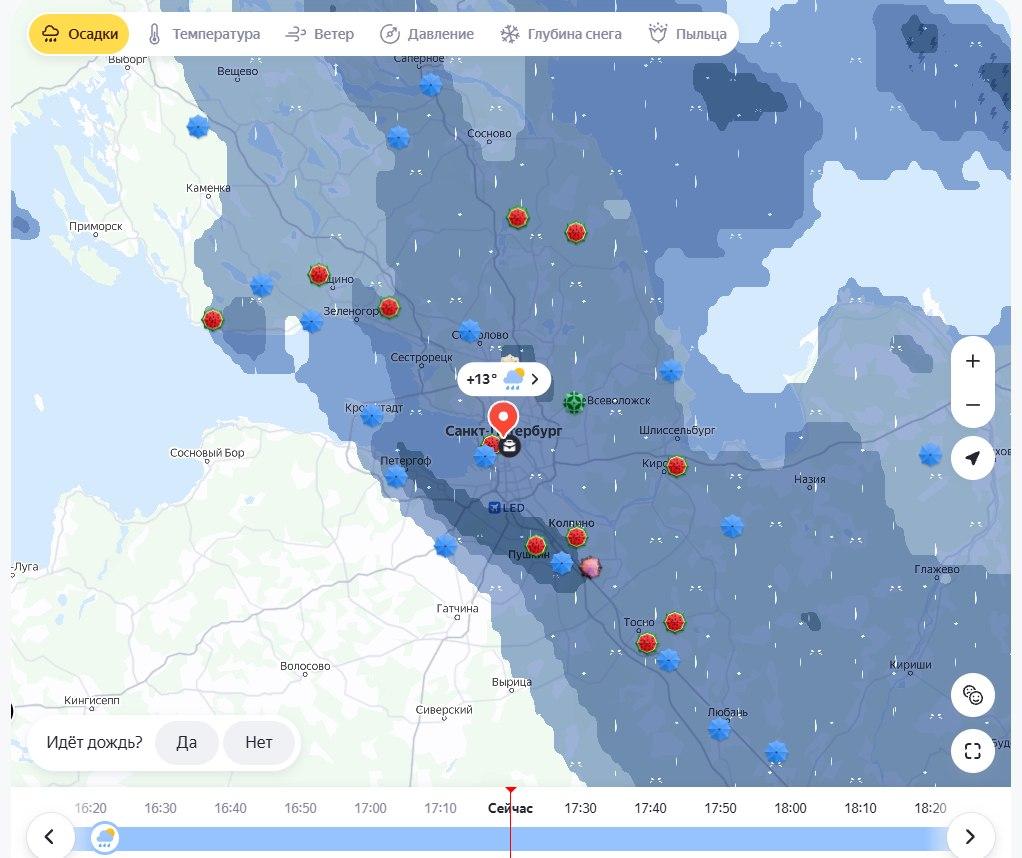Image resolution: width=1022 pixels, height=858 pixels.
Task: Show later times with right timeline arrow
Action: click(970, 836)
